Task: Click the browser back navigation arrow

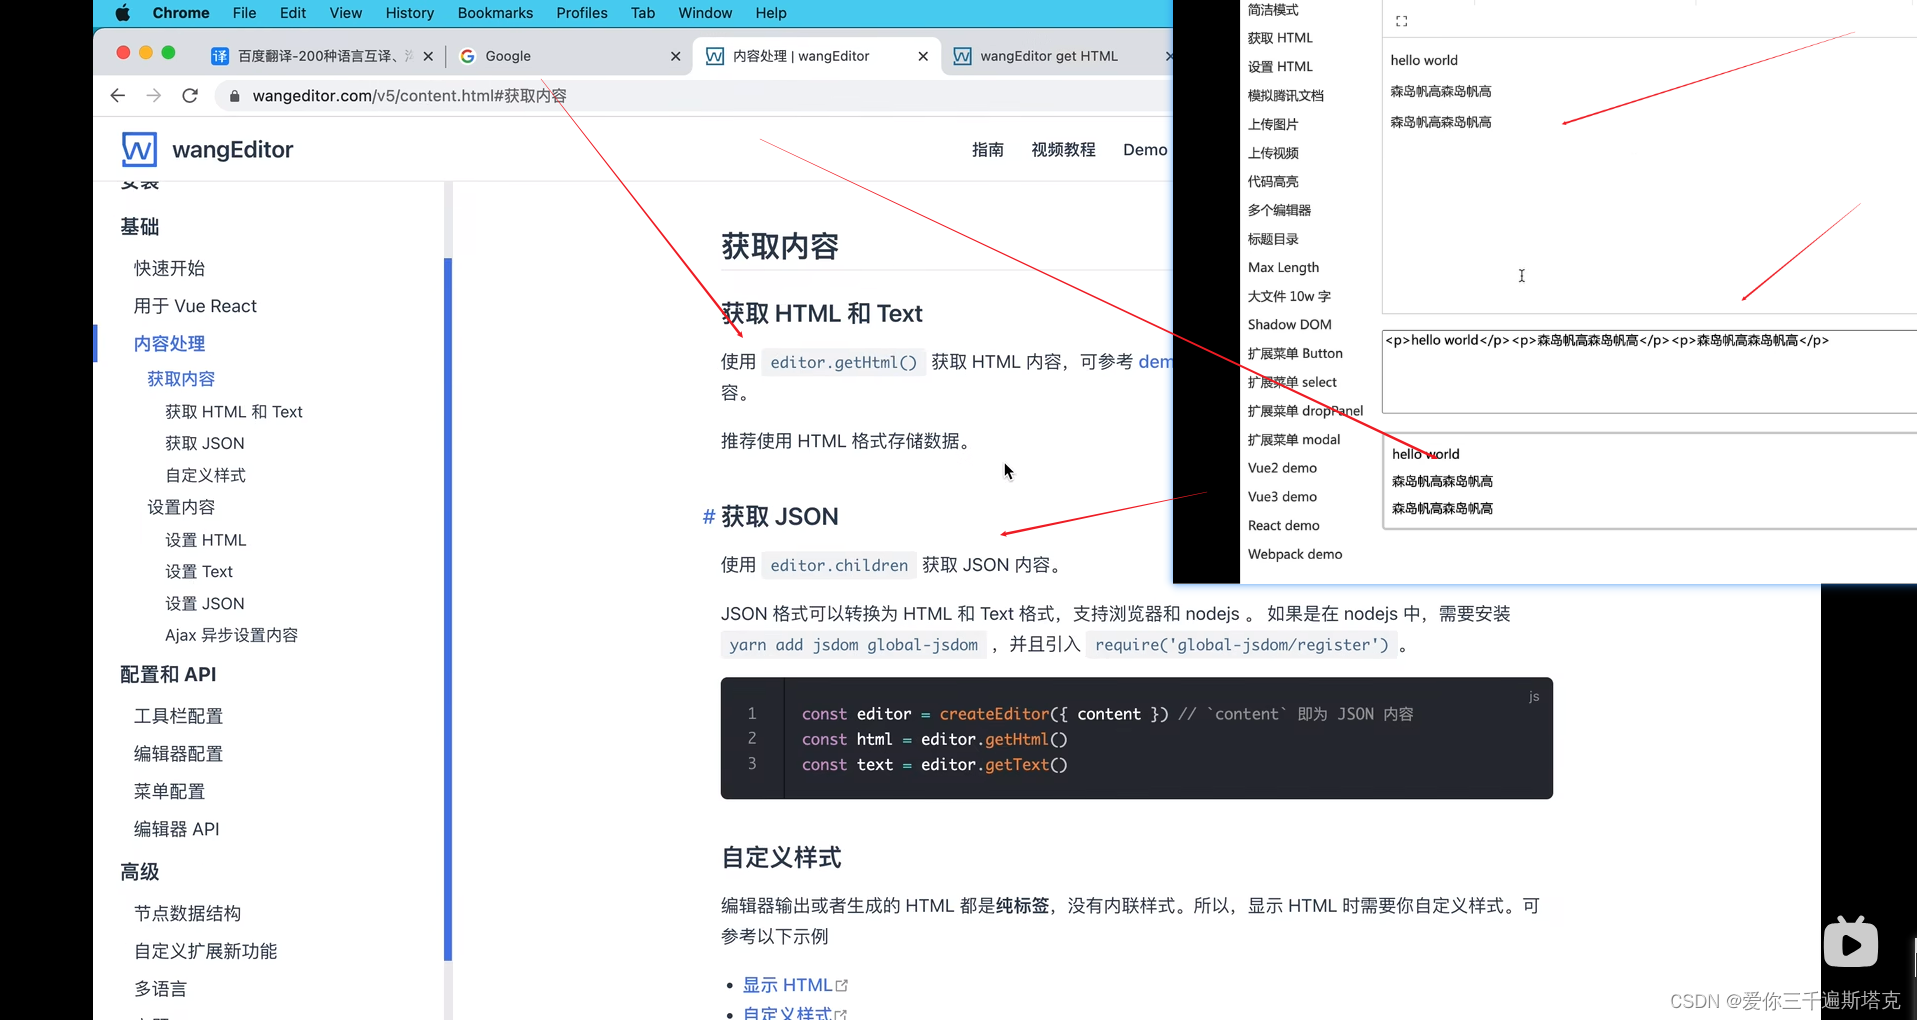Action: pyautogui.click(x=117, y=95)
